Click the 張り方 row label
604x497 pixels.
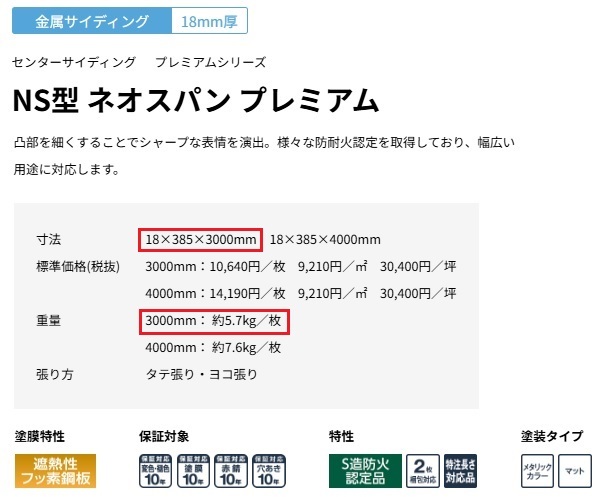[55, 374]
